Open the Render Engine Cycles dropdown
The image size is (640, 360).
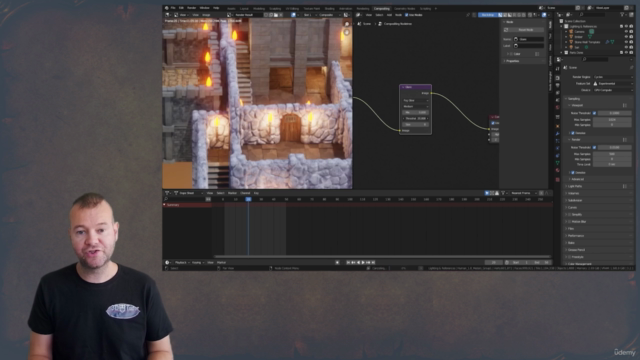pos(613,77)
